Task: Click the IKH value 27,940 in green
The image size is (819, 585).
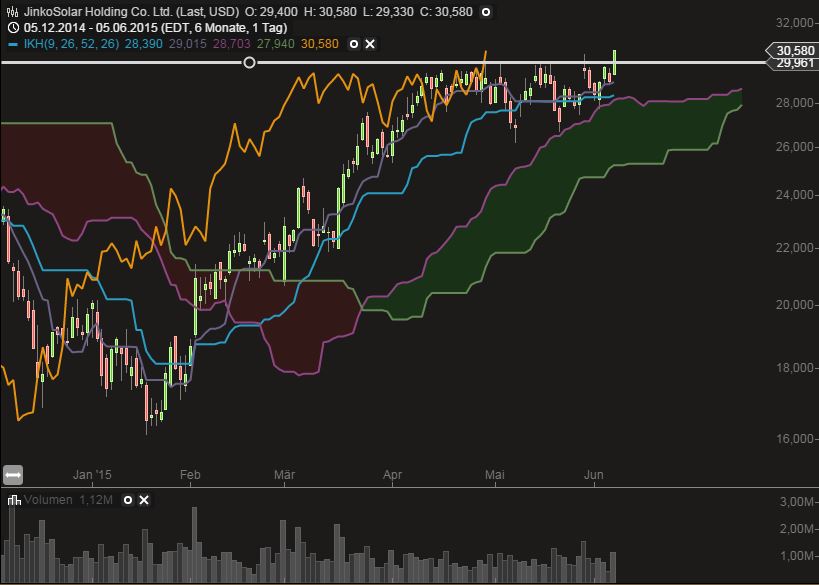Action: click(x=276, y=44)
